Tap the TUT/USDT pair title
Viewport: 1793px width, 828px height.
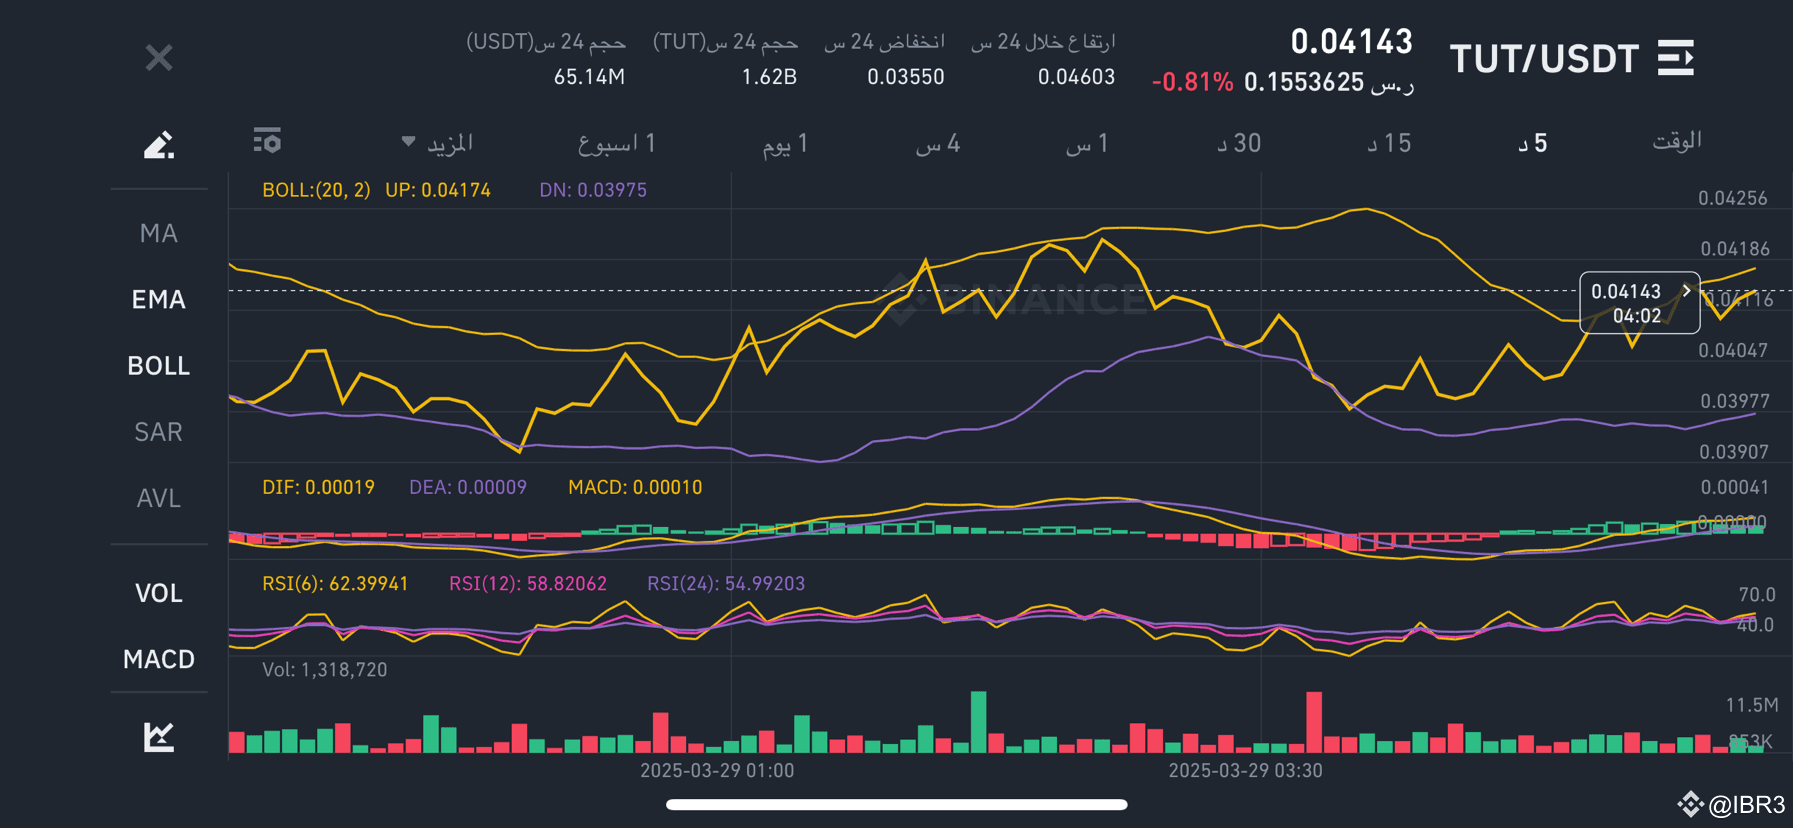(1544, 59)
